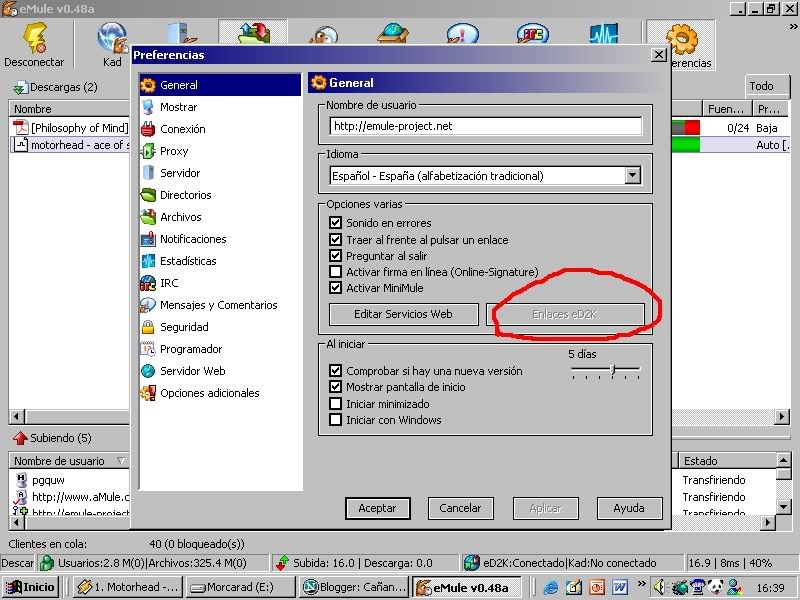
Task: Select IRC in the preferences list
Action: click(x=169, y=283)
